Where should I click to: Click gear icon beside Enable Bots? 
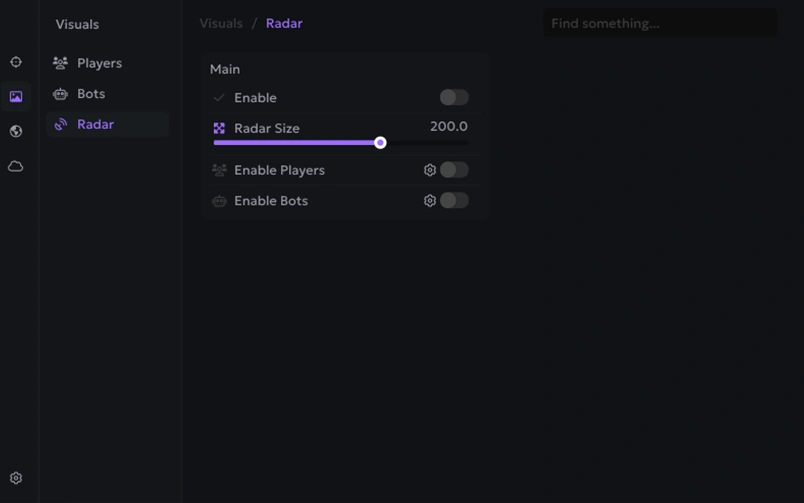click(430, 201)
